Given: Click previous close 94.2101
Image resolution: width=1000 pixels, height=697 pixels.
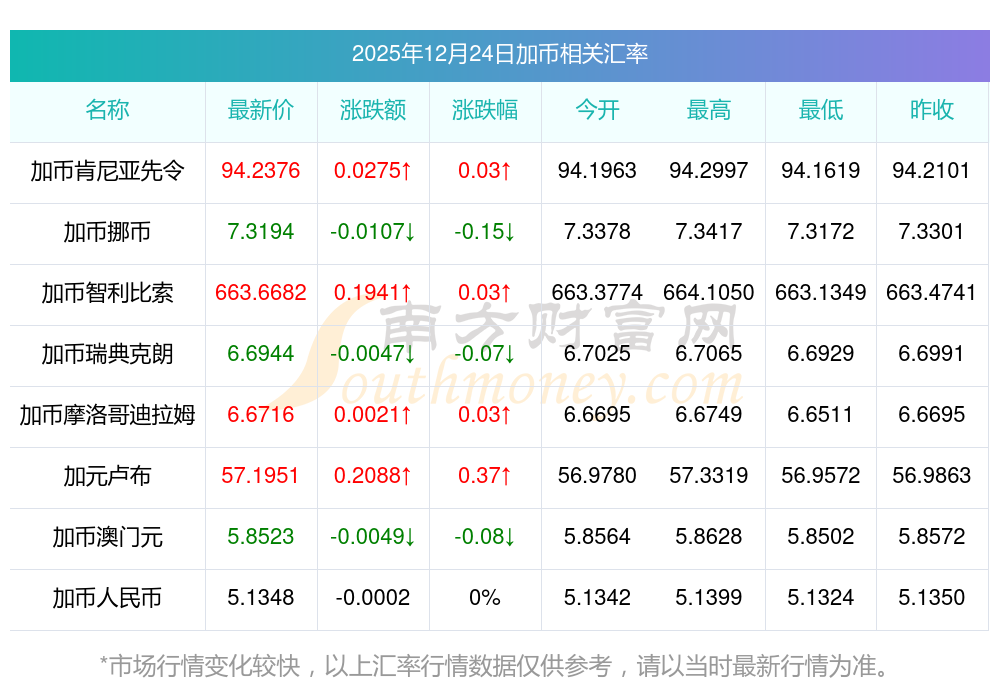Looking at the screenshot, I should [932, 170].
